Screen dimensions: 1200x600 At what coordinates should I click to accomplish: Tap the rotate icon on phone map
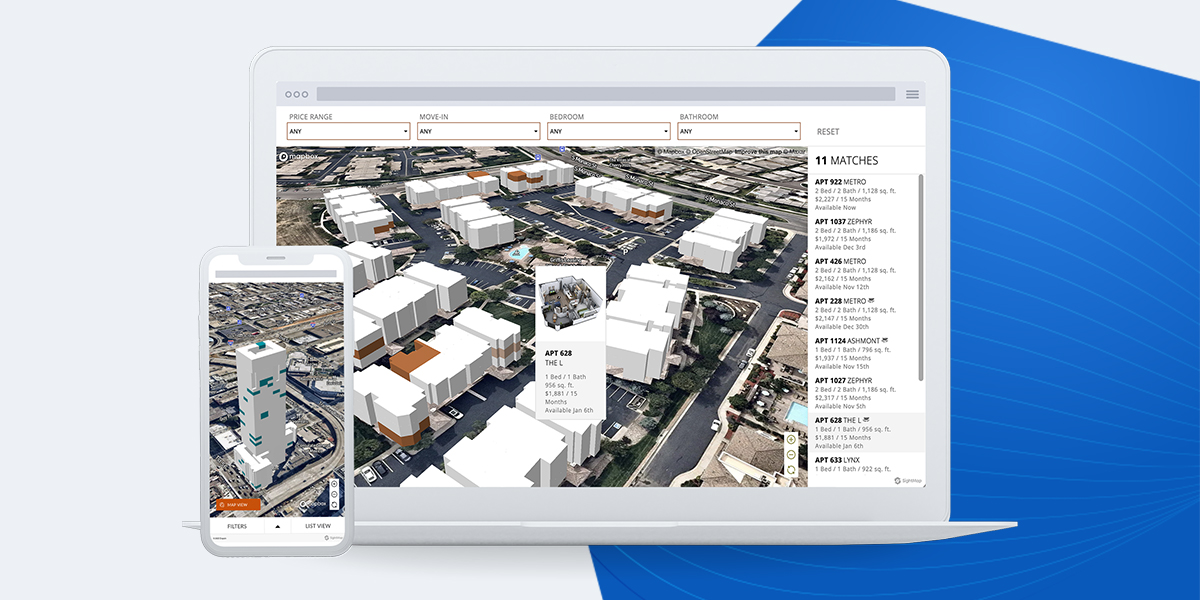click(334, 505)
